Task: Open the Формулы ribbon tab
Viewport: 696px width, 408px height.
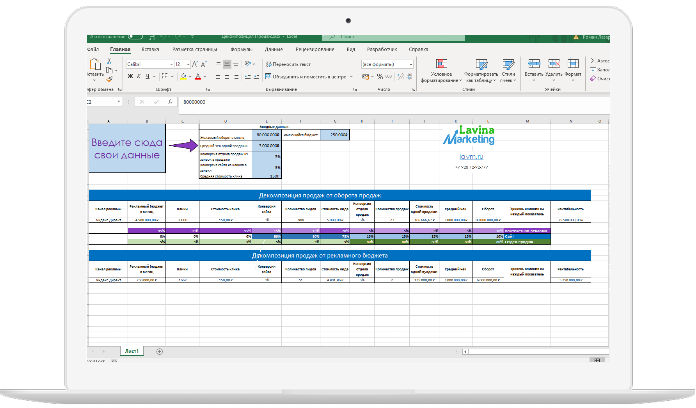Action: tap(241, 49)
